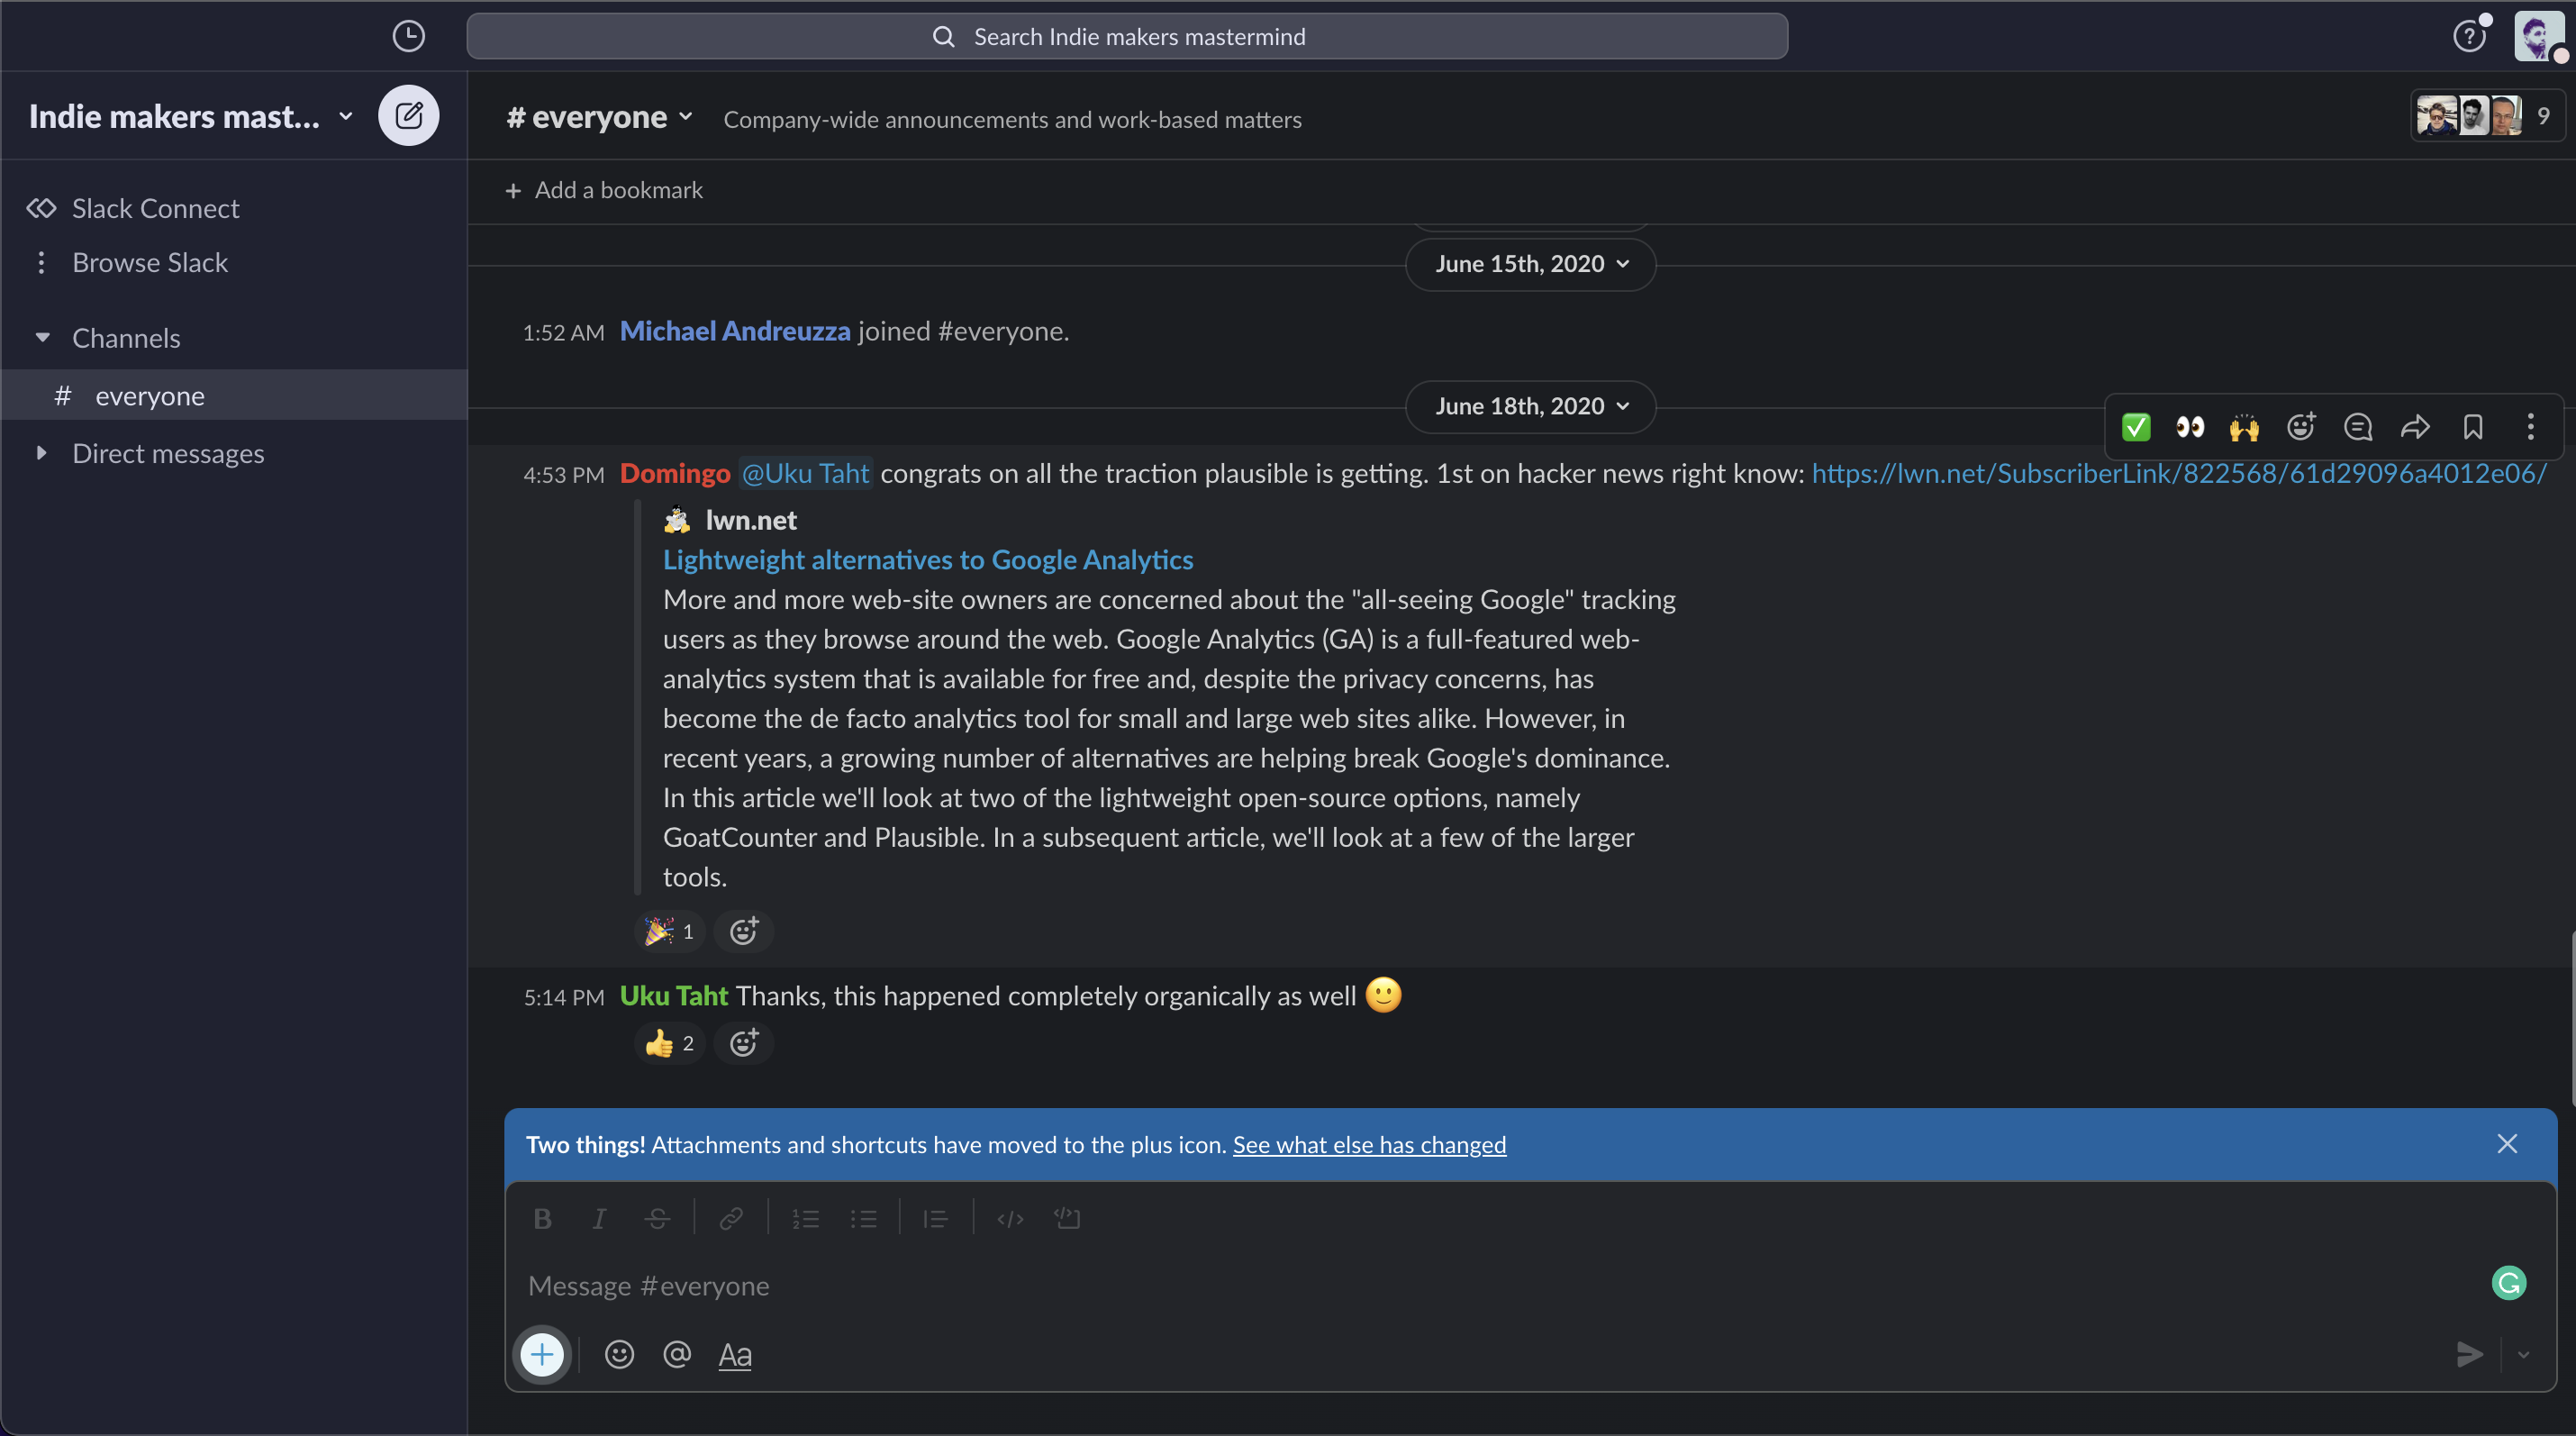Open the history clock icon

(x=408, y=37)
